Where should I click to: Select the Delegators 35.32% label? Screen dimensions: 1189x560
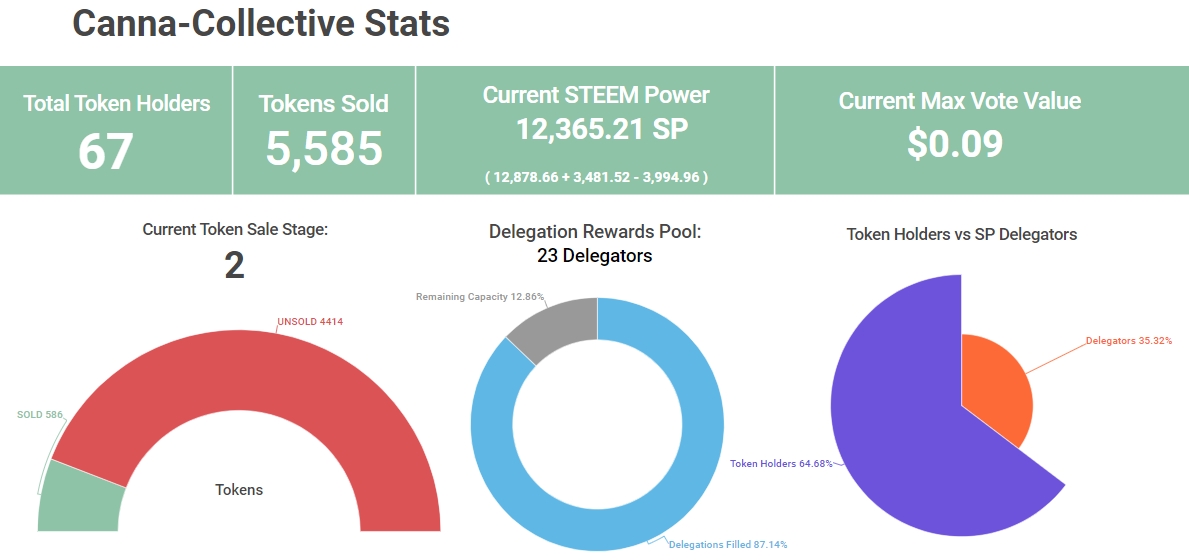(1129, 340)
